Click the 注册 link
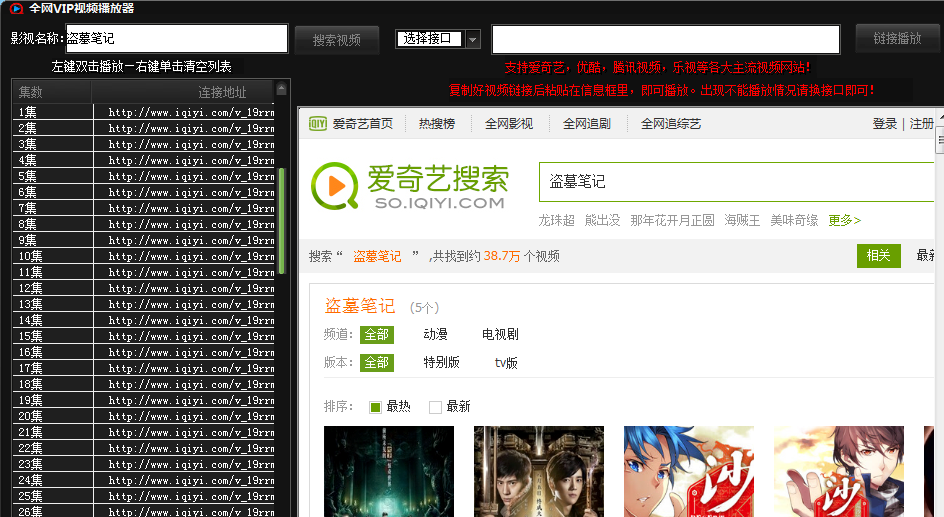This screenshot has width=944, height=517. coord(921,124)
